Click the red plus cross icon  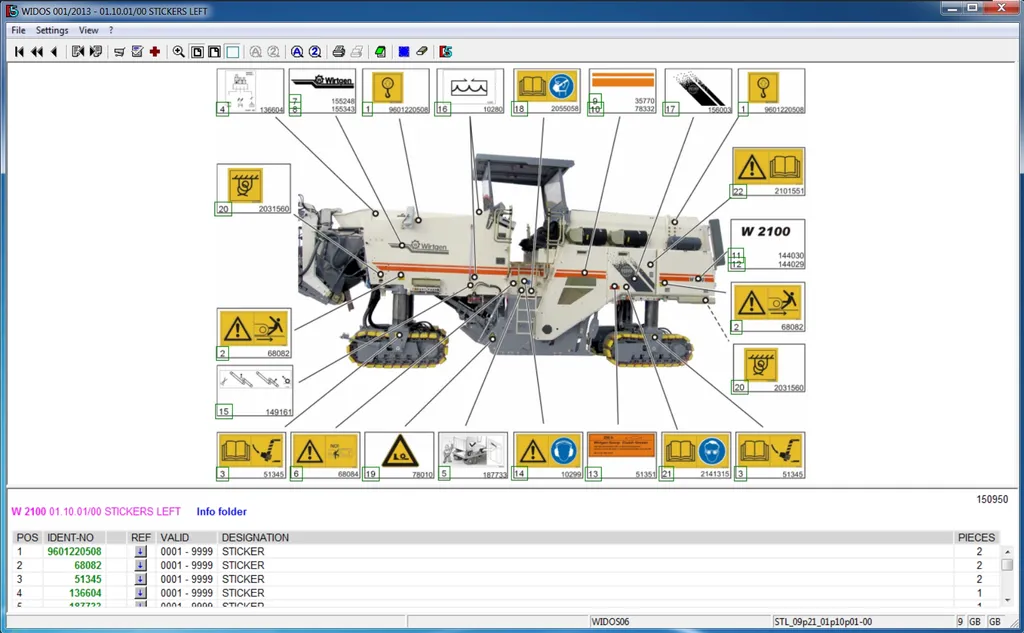tap(155, 52)
